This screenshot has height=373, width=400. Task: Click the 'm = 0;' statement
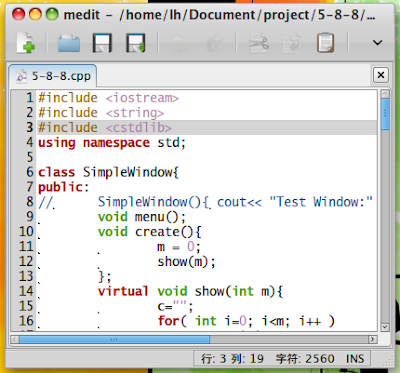click(179, 247)
